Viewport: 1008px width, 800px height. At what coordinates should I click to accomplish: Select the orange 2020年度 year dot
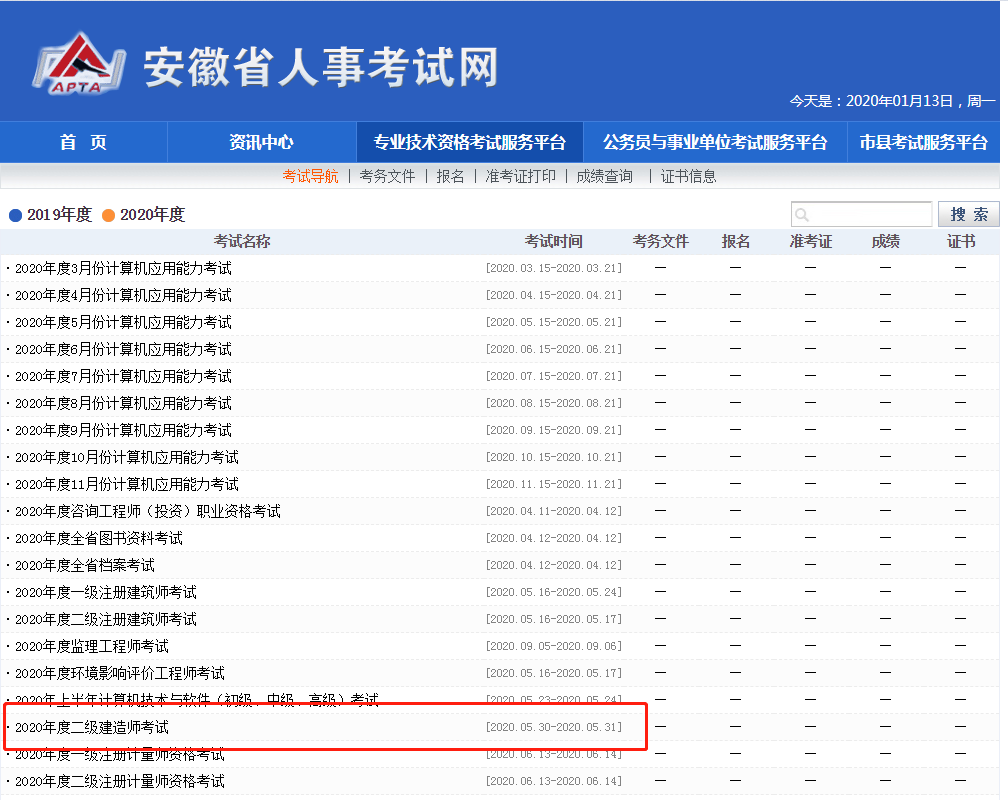109,215
